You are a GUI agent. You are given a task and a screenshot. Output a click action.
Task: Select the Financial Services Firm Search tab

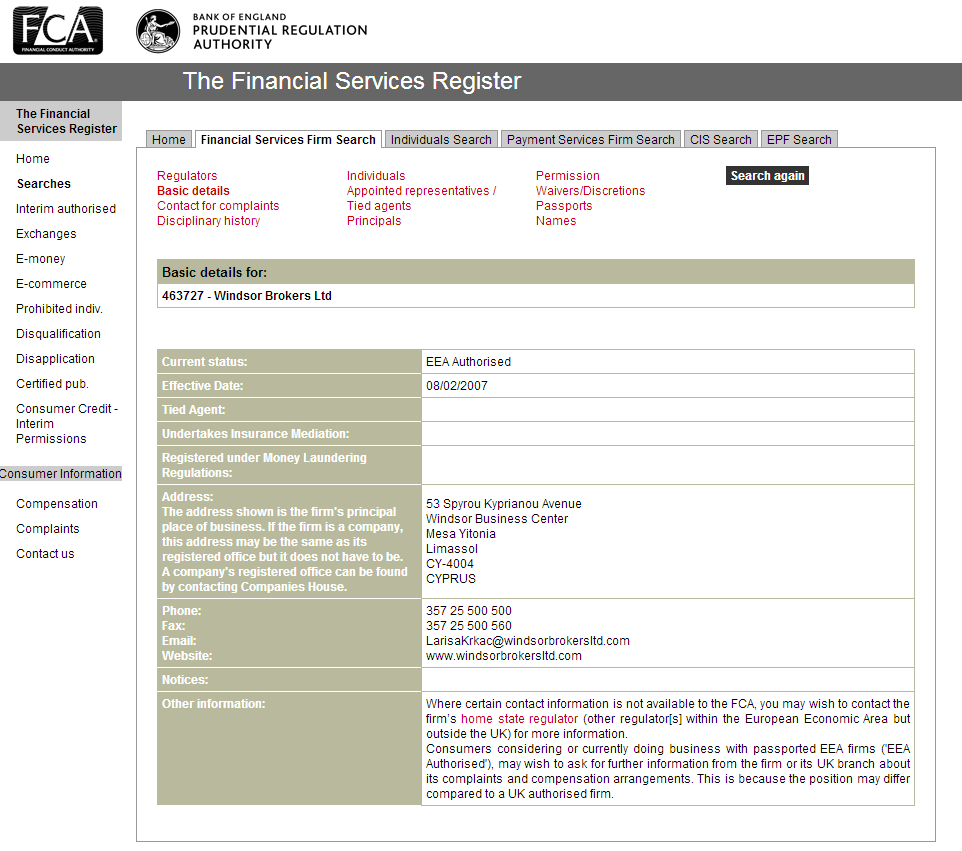tap(288, 139)
